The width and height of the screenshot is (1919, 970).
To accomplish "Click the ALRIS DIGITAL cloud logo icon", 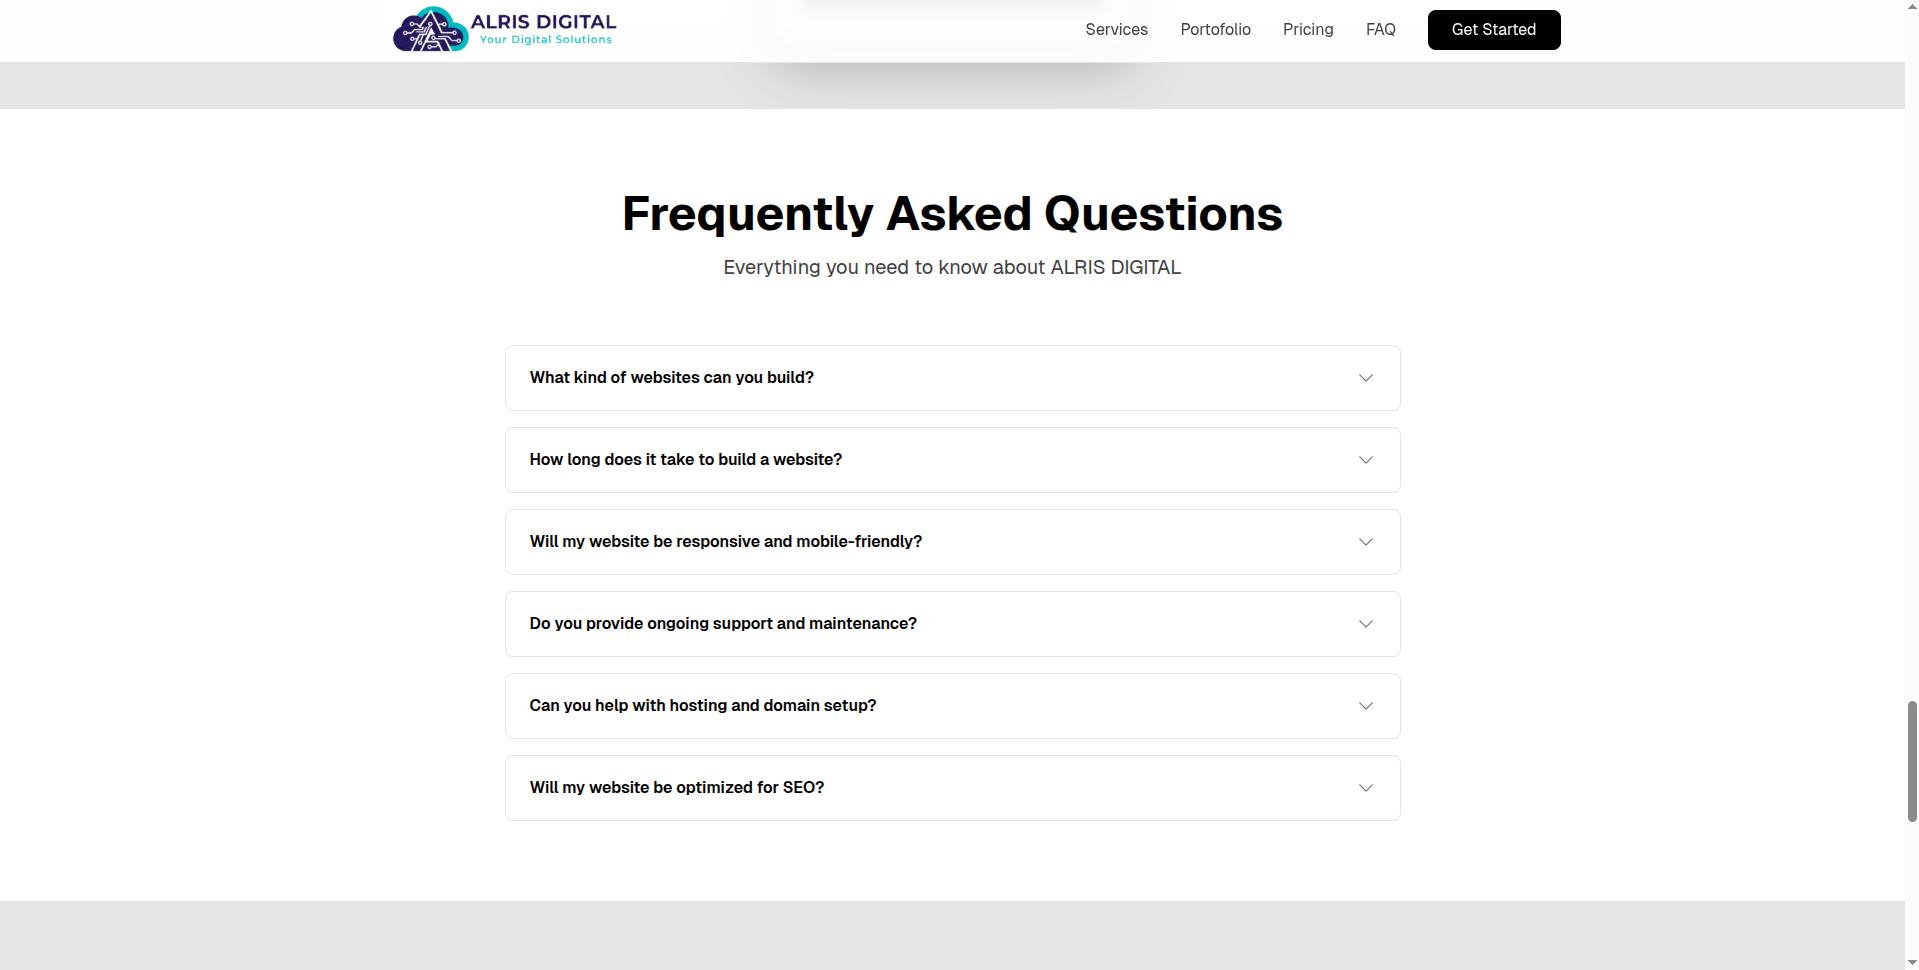I will point(430,30).
